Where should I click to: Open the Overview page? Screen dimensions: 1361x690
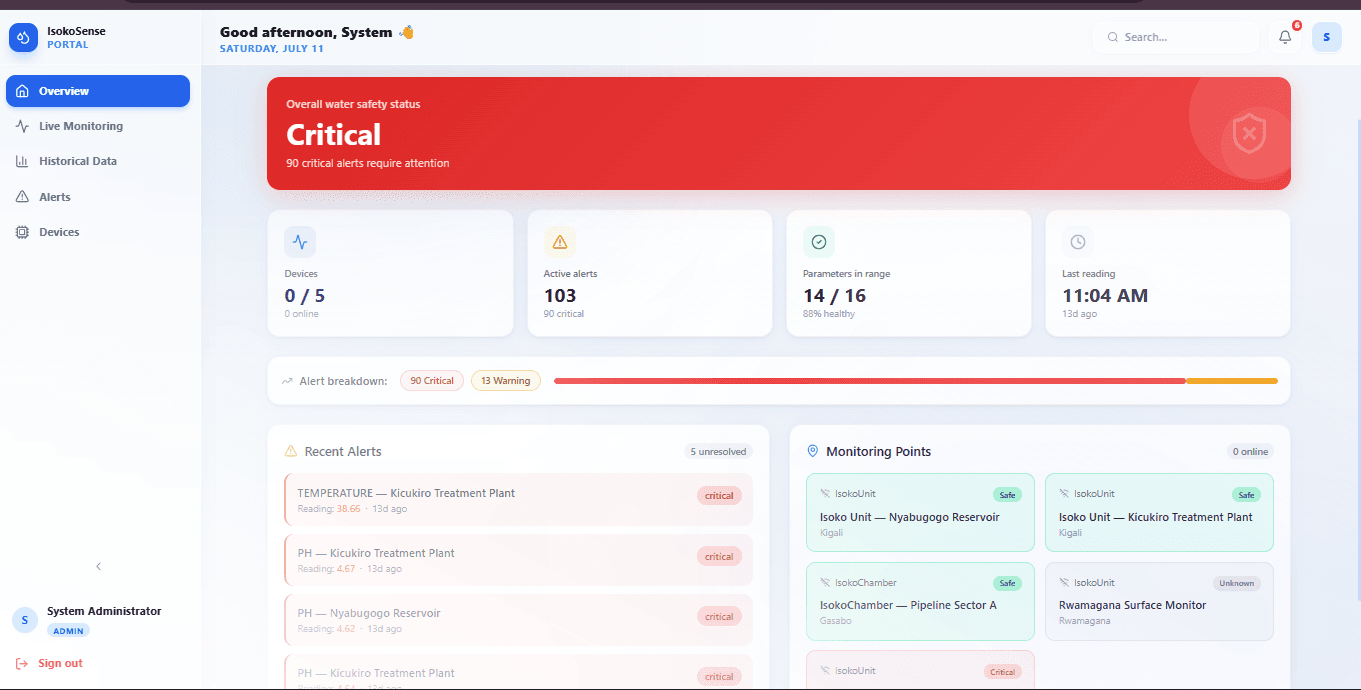click(x=98, y=91)
